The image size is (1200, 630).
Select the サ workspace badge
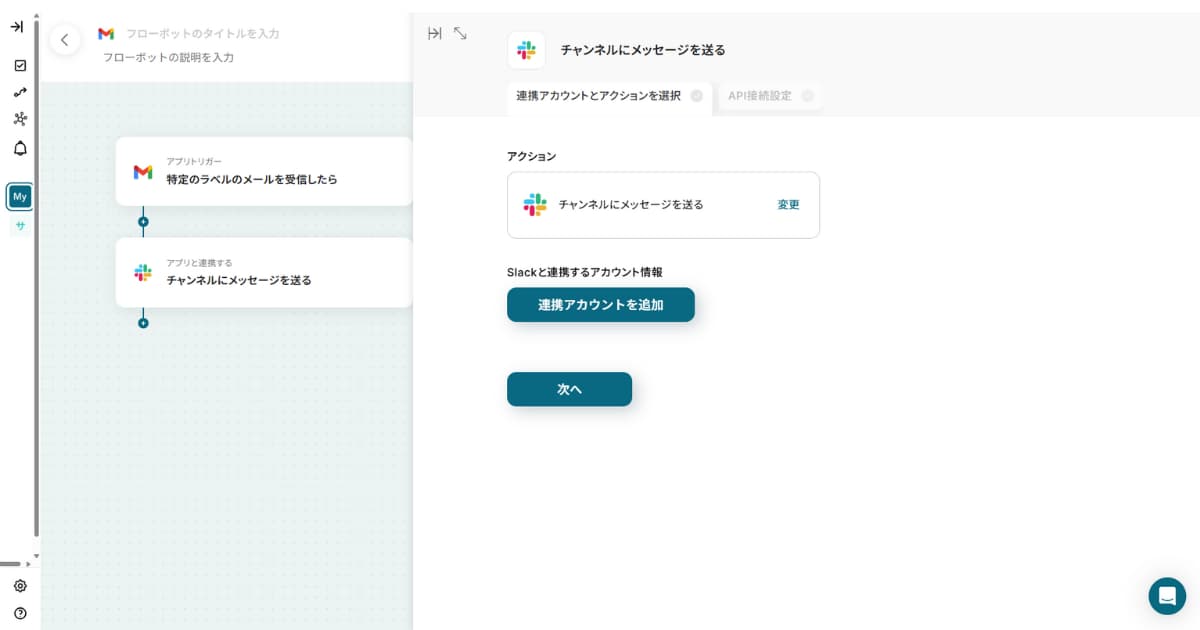coord(20,226)
